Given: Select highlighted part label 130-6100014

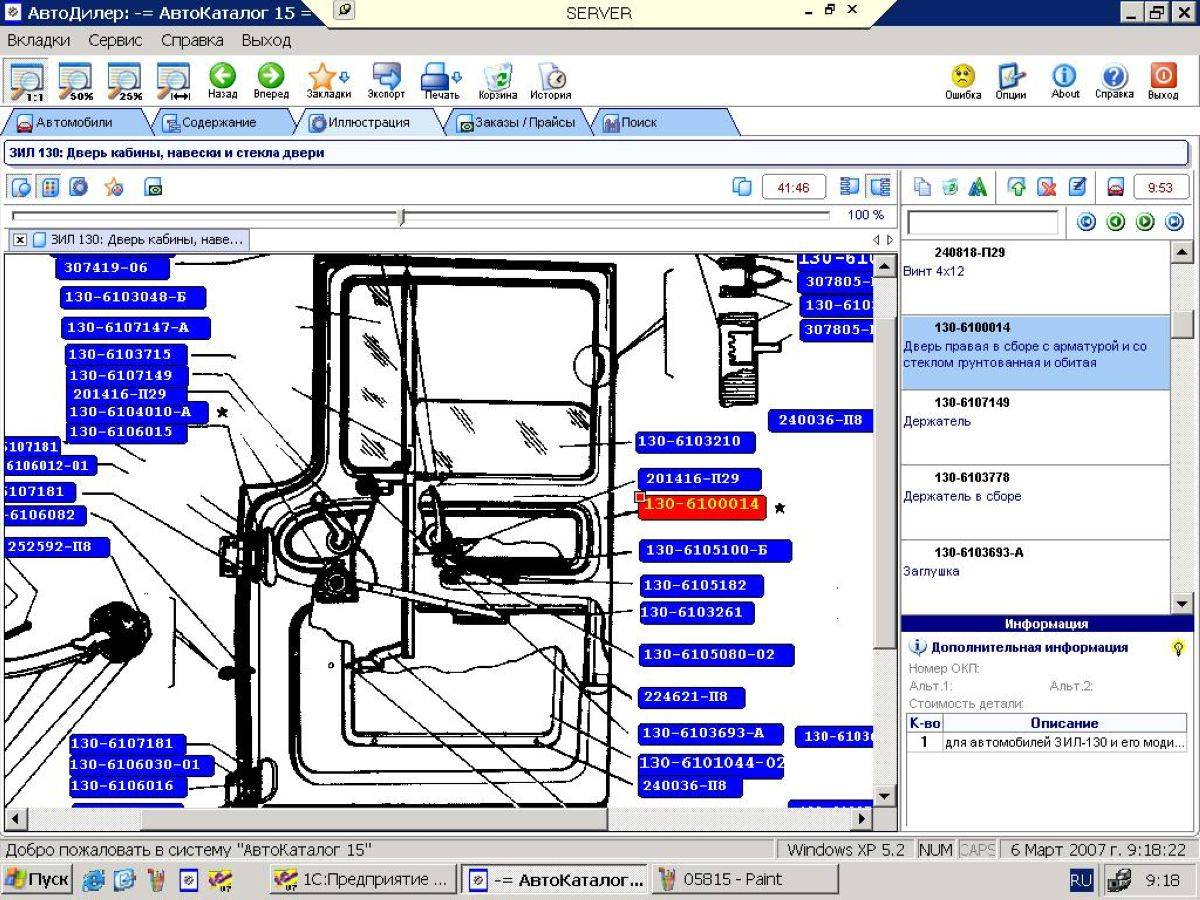Looking at the screenshot, I should 702,506.
